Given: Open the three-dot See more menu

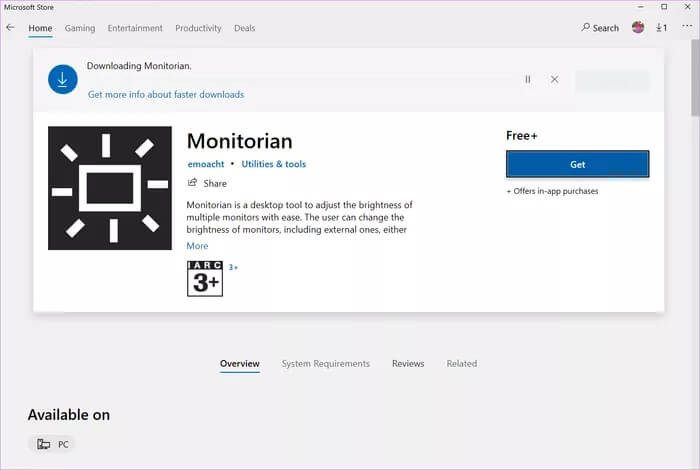Looking at the screenshot, I should coord(687,27).
